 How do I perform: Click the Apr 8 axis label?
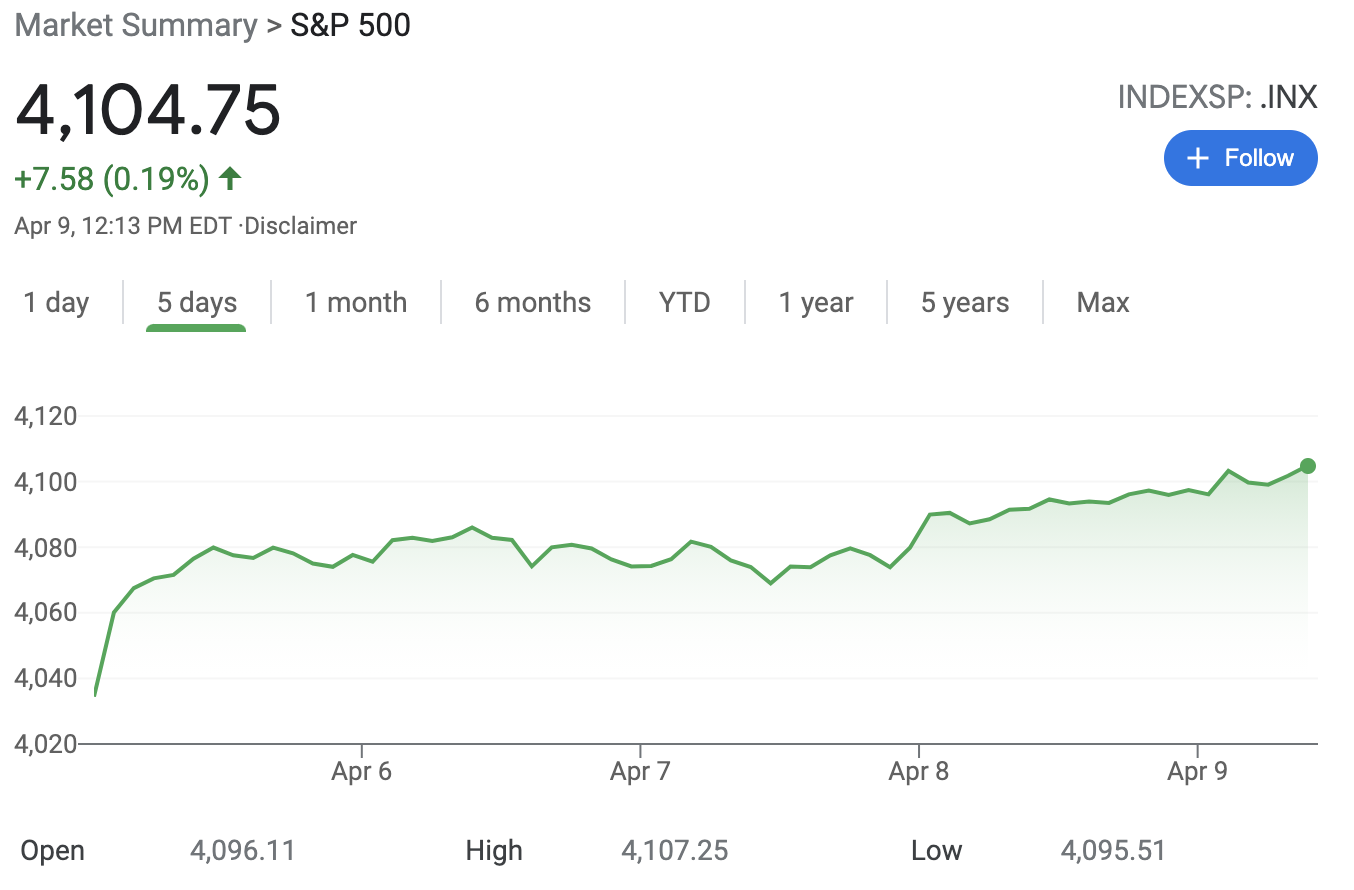pos(918,772)
